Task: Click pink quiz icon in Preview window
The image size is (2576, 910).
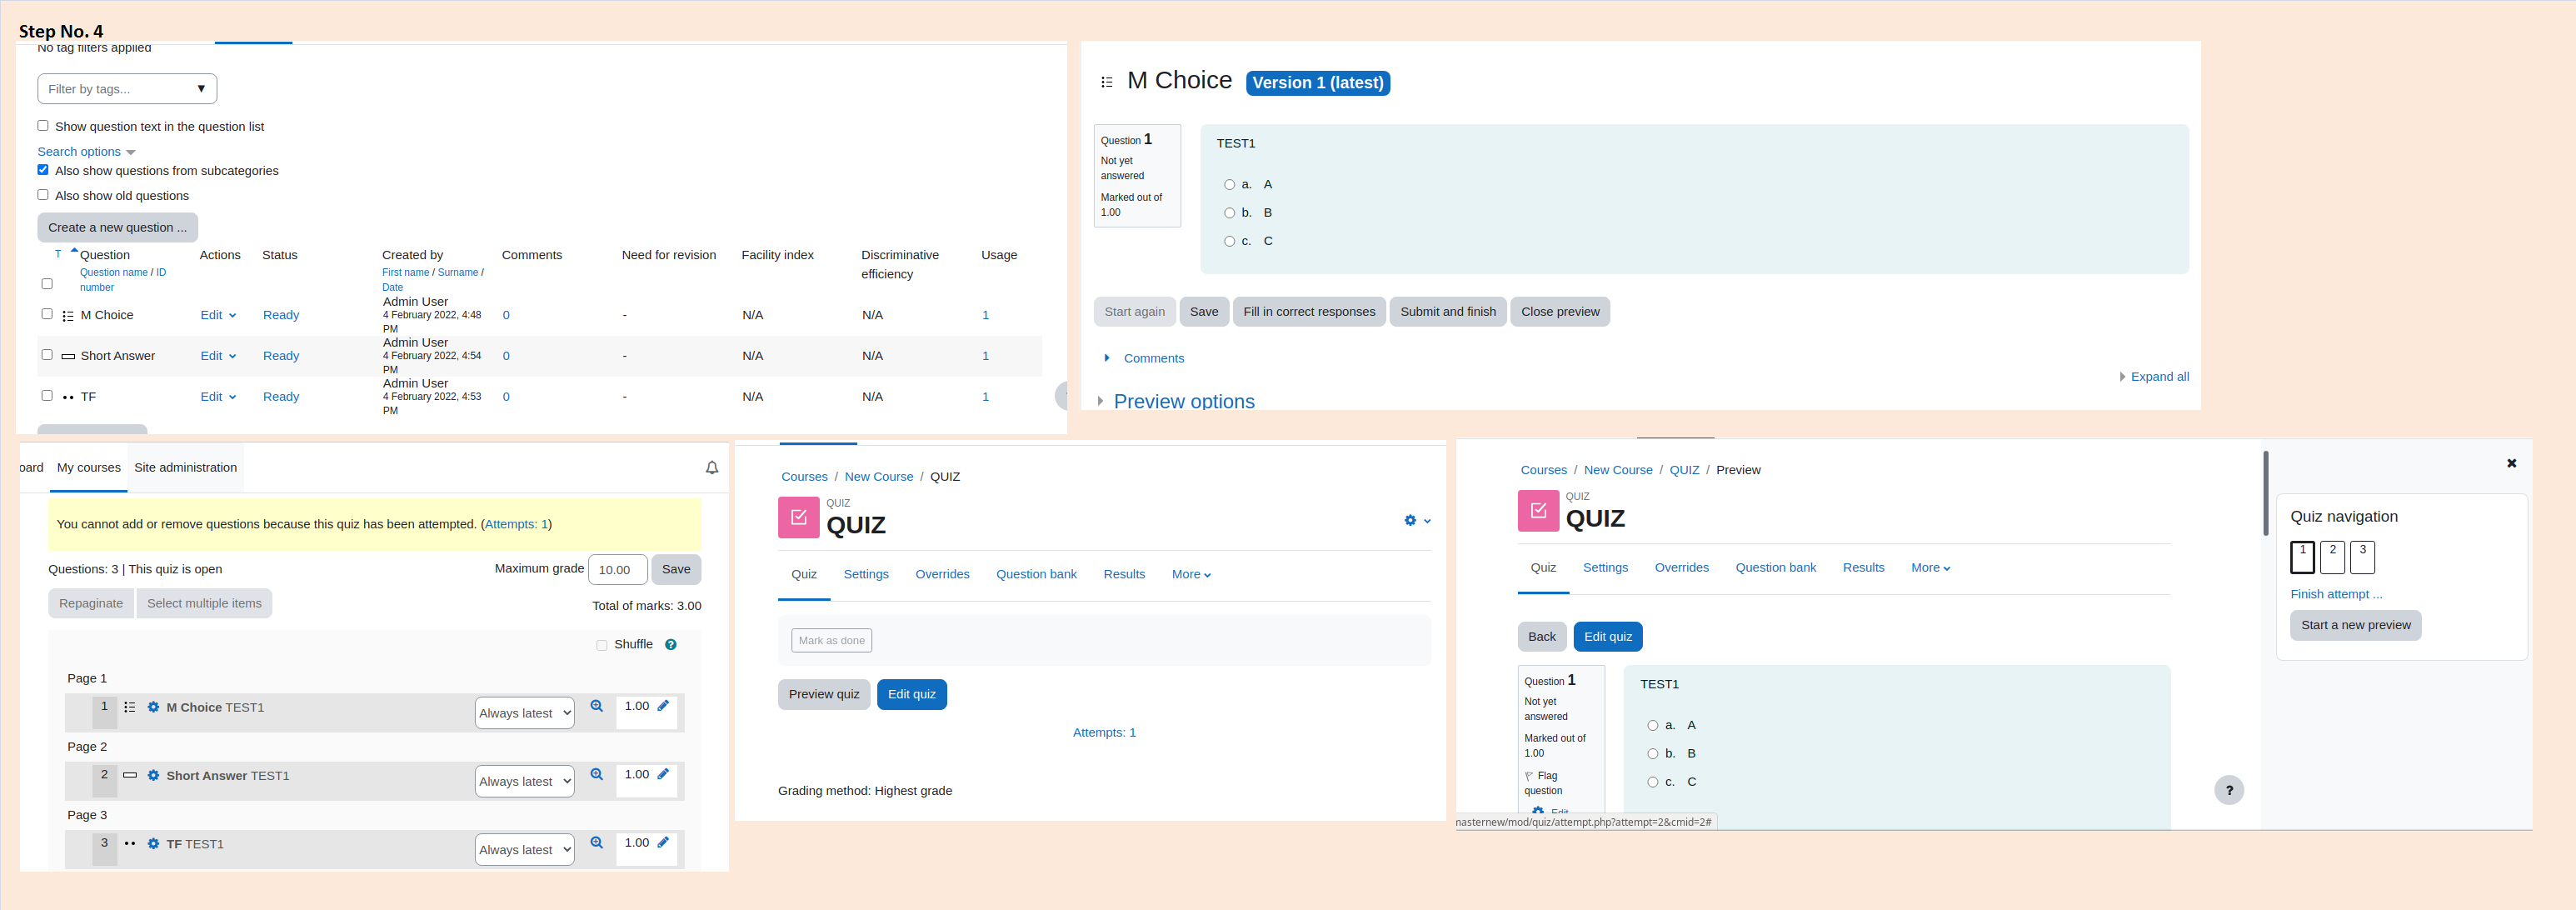Action: click(1538, 510)
